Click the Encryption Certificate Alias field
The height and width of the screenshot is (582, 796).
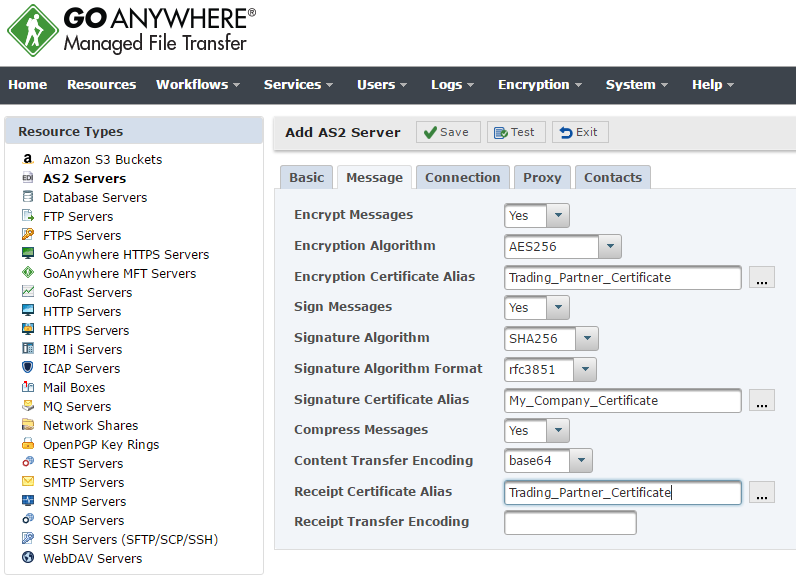click(x=623, y=277)
